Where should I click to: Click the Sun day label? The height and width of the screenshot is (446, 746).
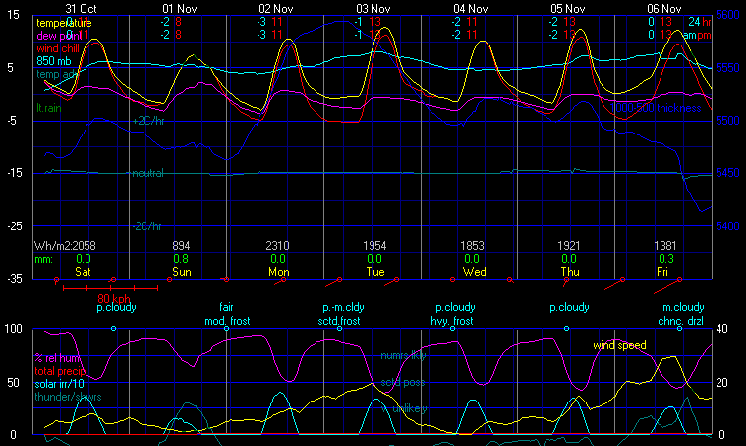click(182, 272)
